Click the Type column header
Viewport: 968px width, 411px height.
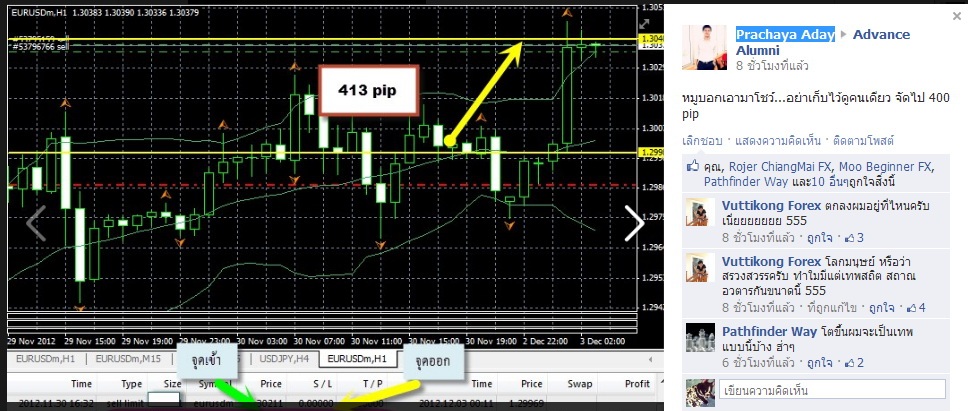(x=131, y=384)
